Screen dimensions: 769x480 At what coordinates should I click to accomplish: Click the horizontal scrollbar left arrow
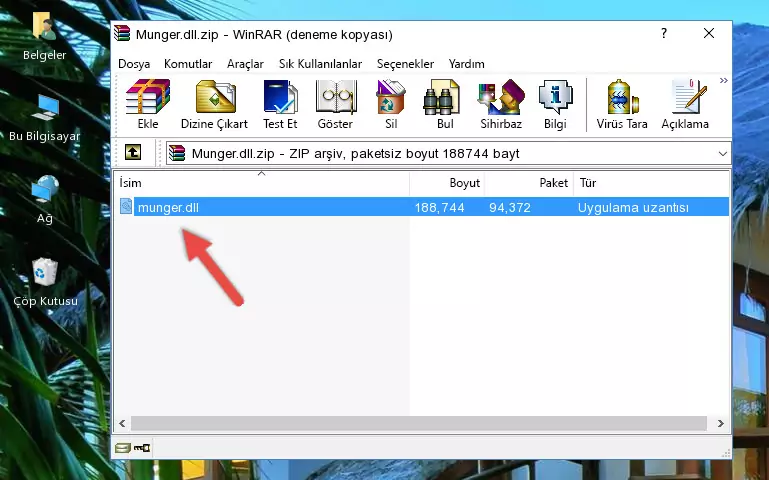[122, 423]
